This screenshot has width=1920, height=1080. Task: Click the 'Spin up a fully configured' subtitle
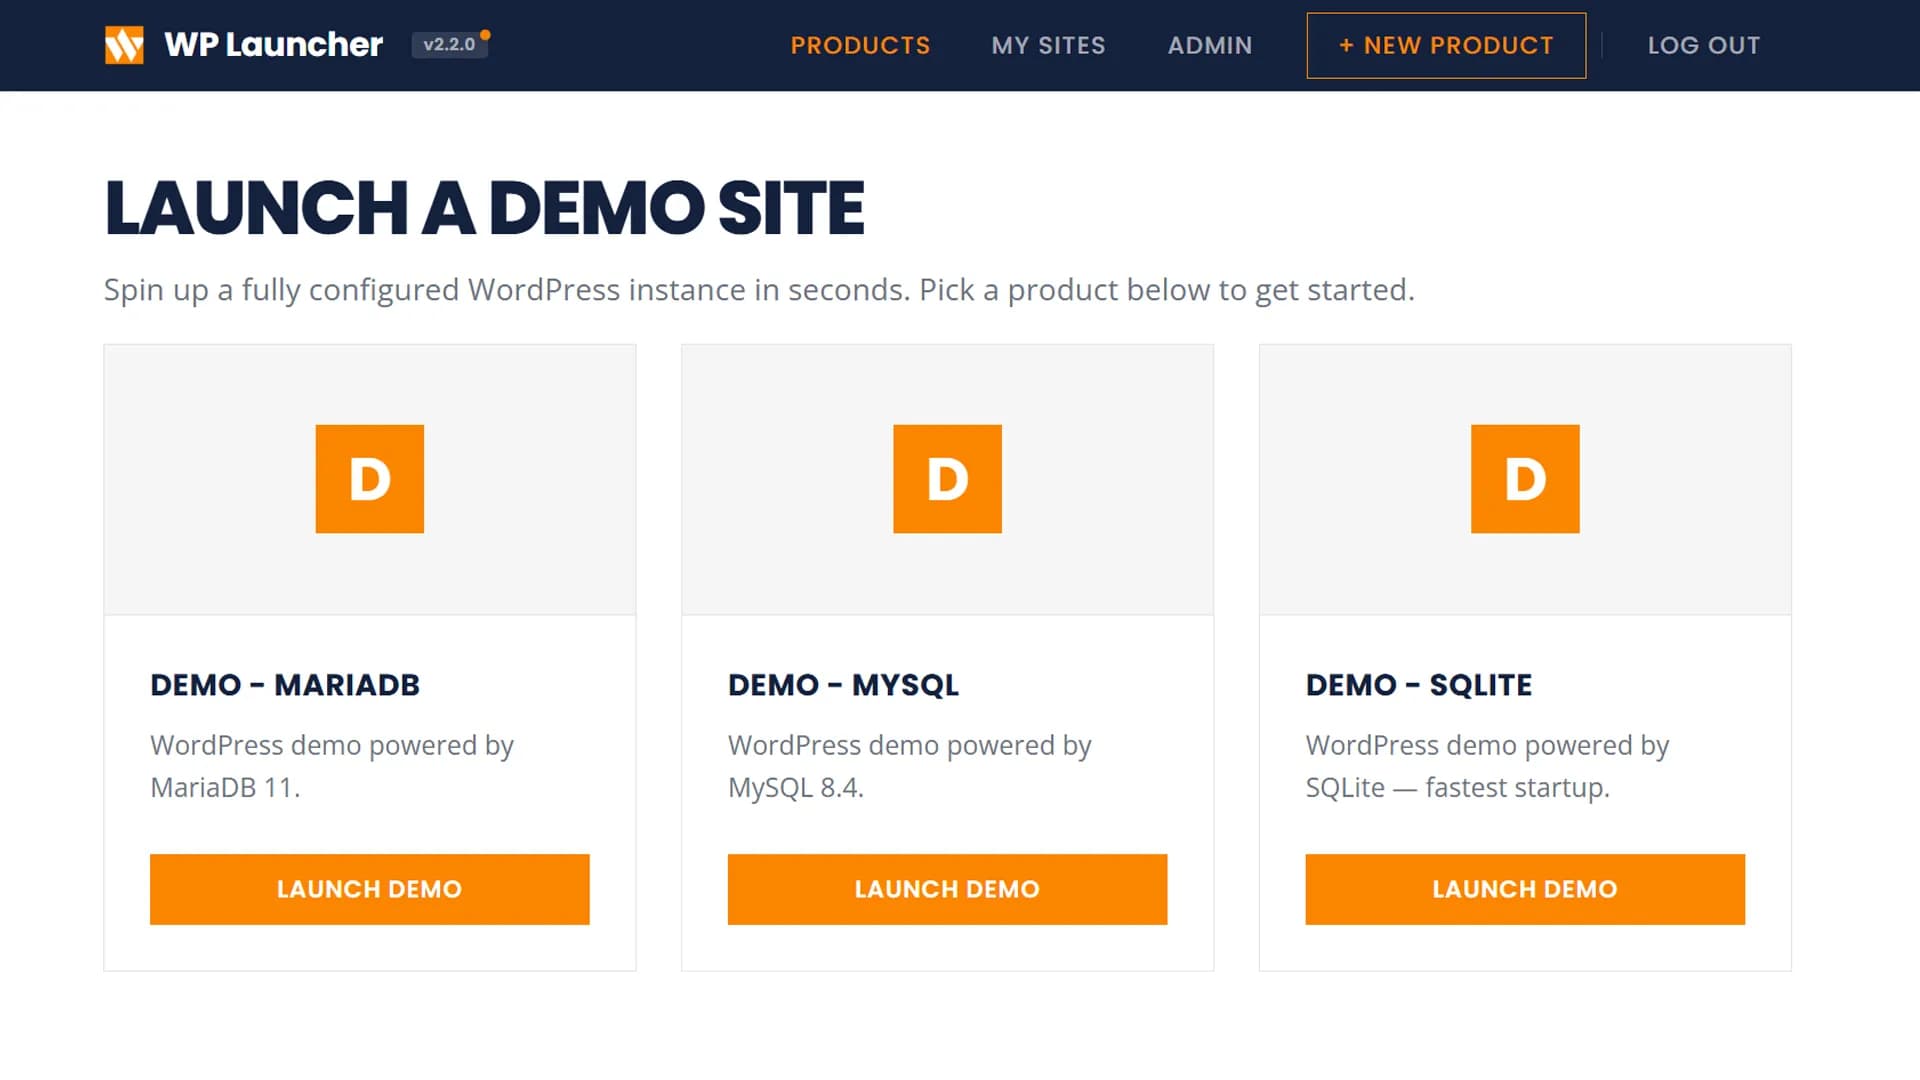pyautogui.click(x=759, y=290)
